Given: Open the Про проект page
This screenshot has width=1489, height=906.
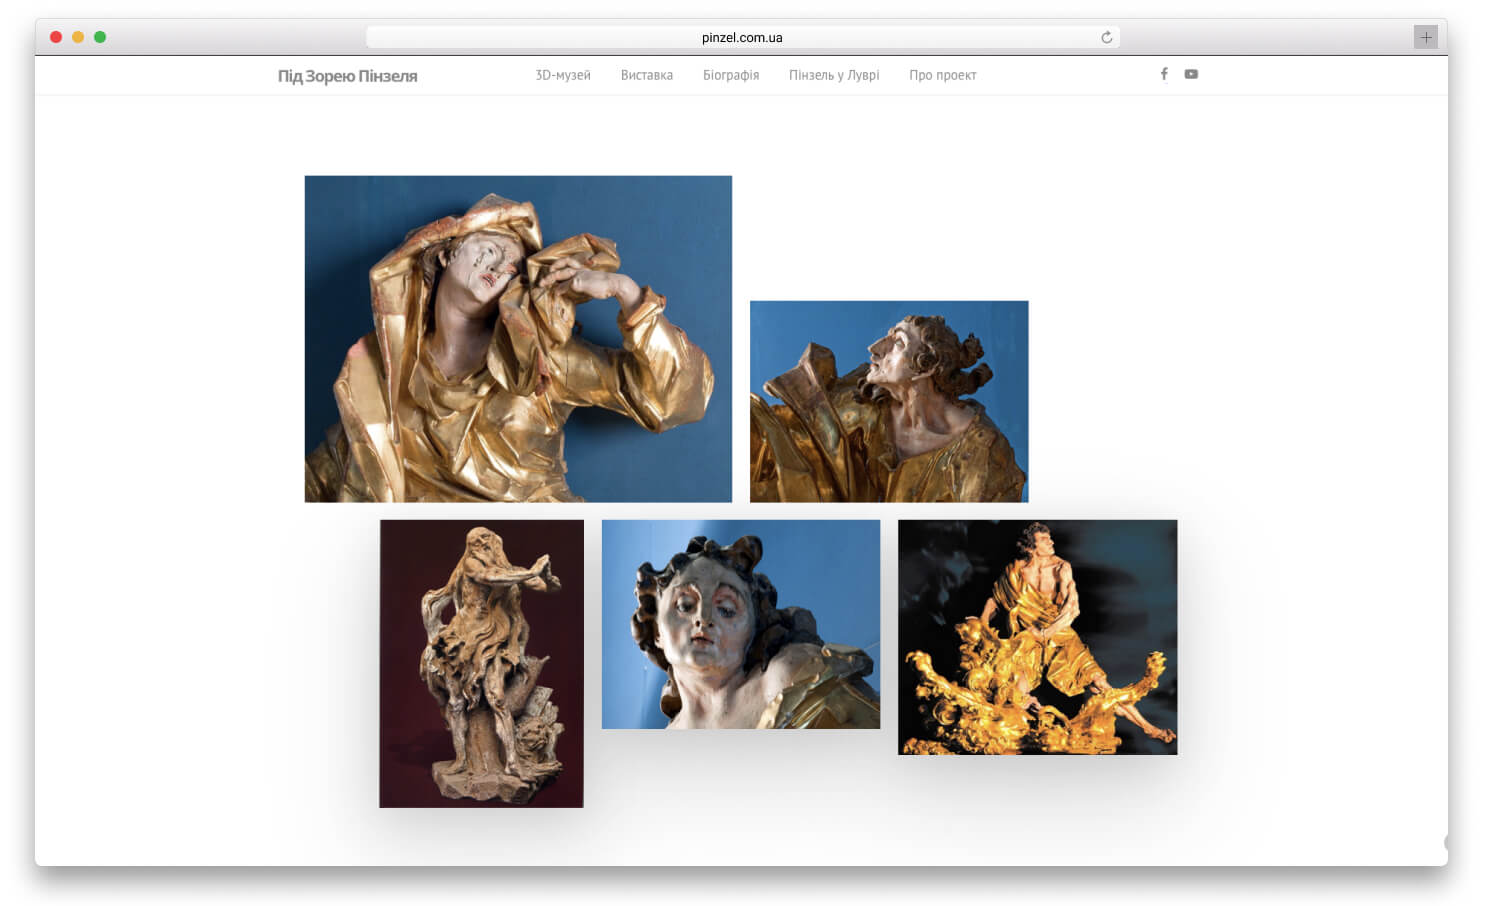Looking at the screenshot, I should (942, 75).
